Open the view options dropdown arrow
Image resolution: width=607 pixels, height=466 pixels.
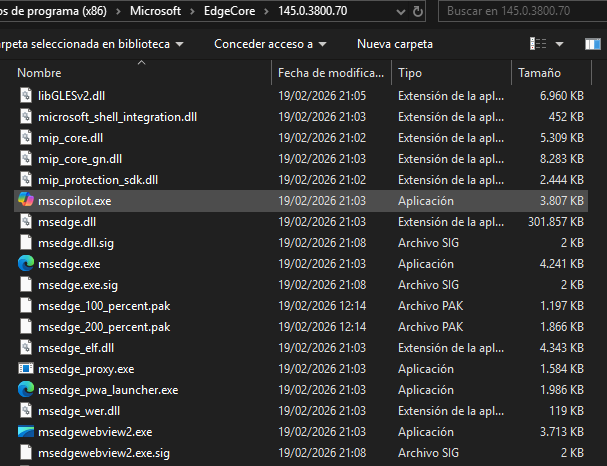[x=560, y=45]
